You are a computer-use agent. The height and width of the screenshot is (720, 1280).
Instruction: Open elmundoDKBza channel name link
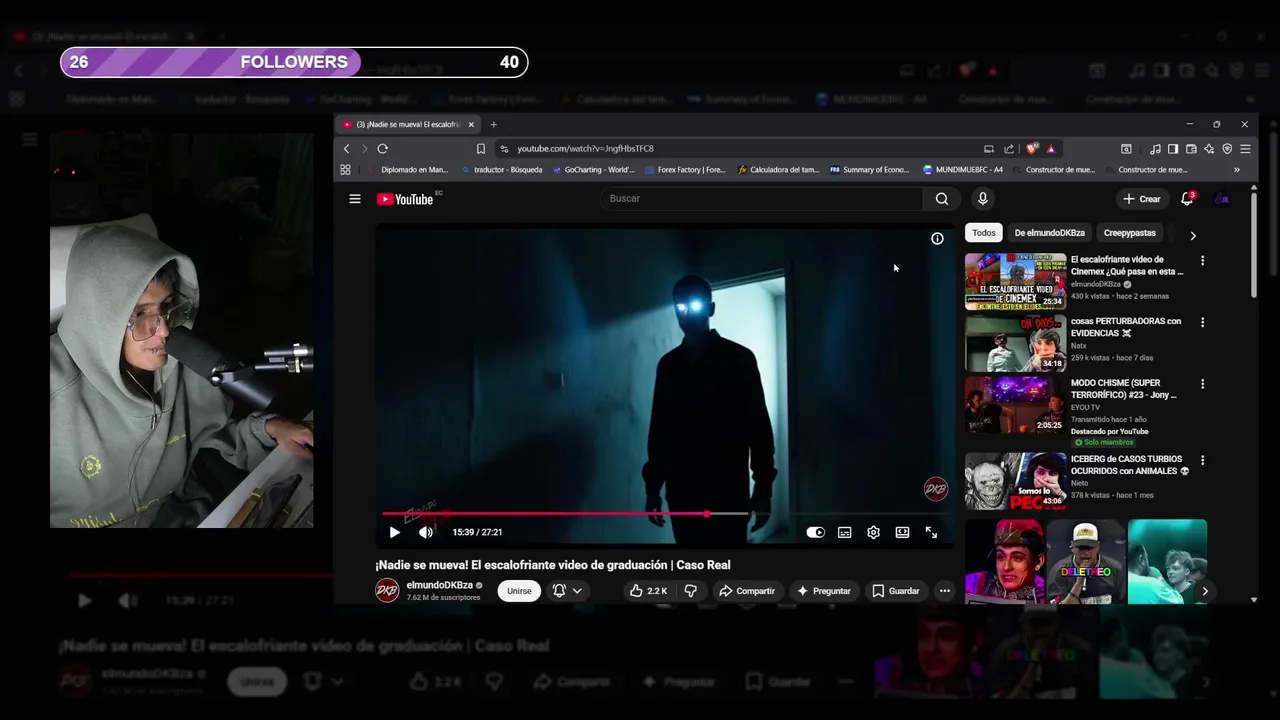439,585
